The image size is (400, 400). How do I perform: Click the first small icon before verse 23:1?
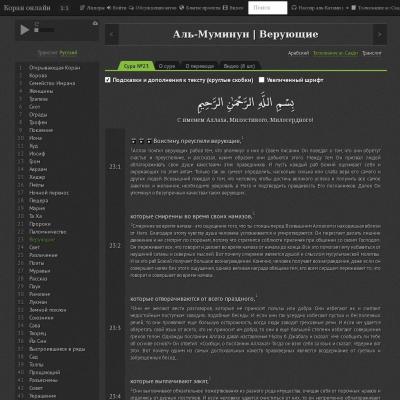(x=134, y=141)
